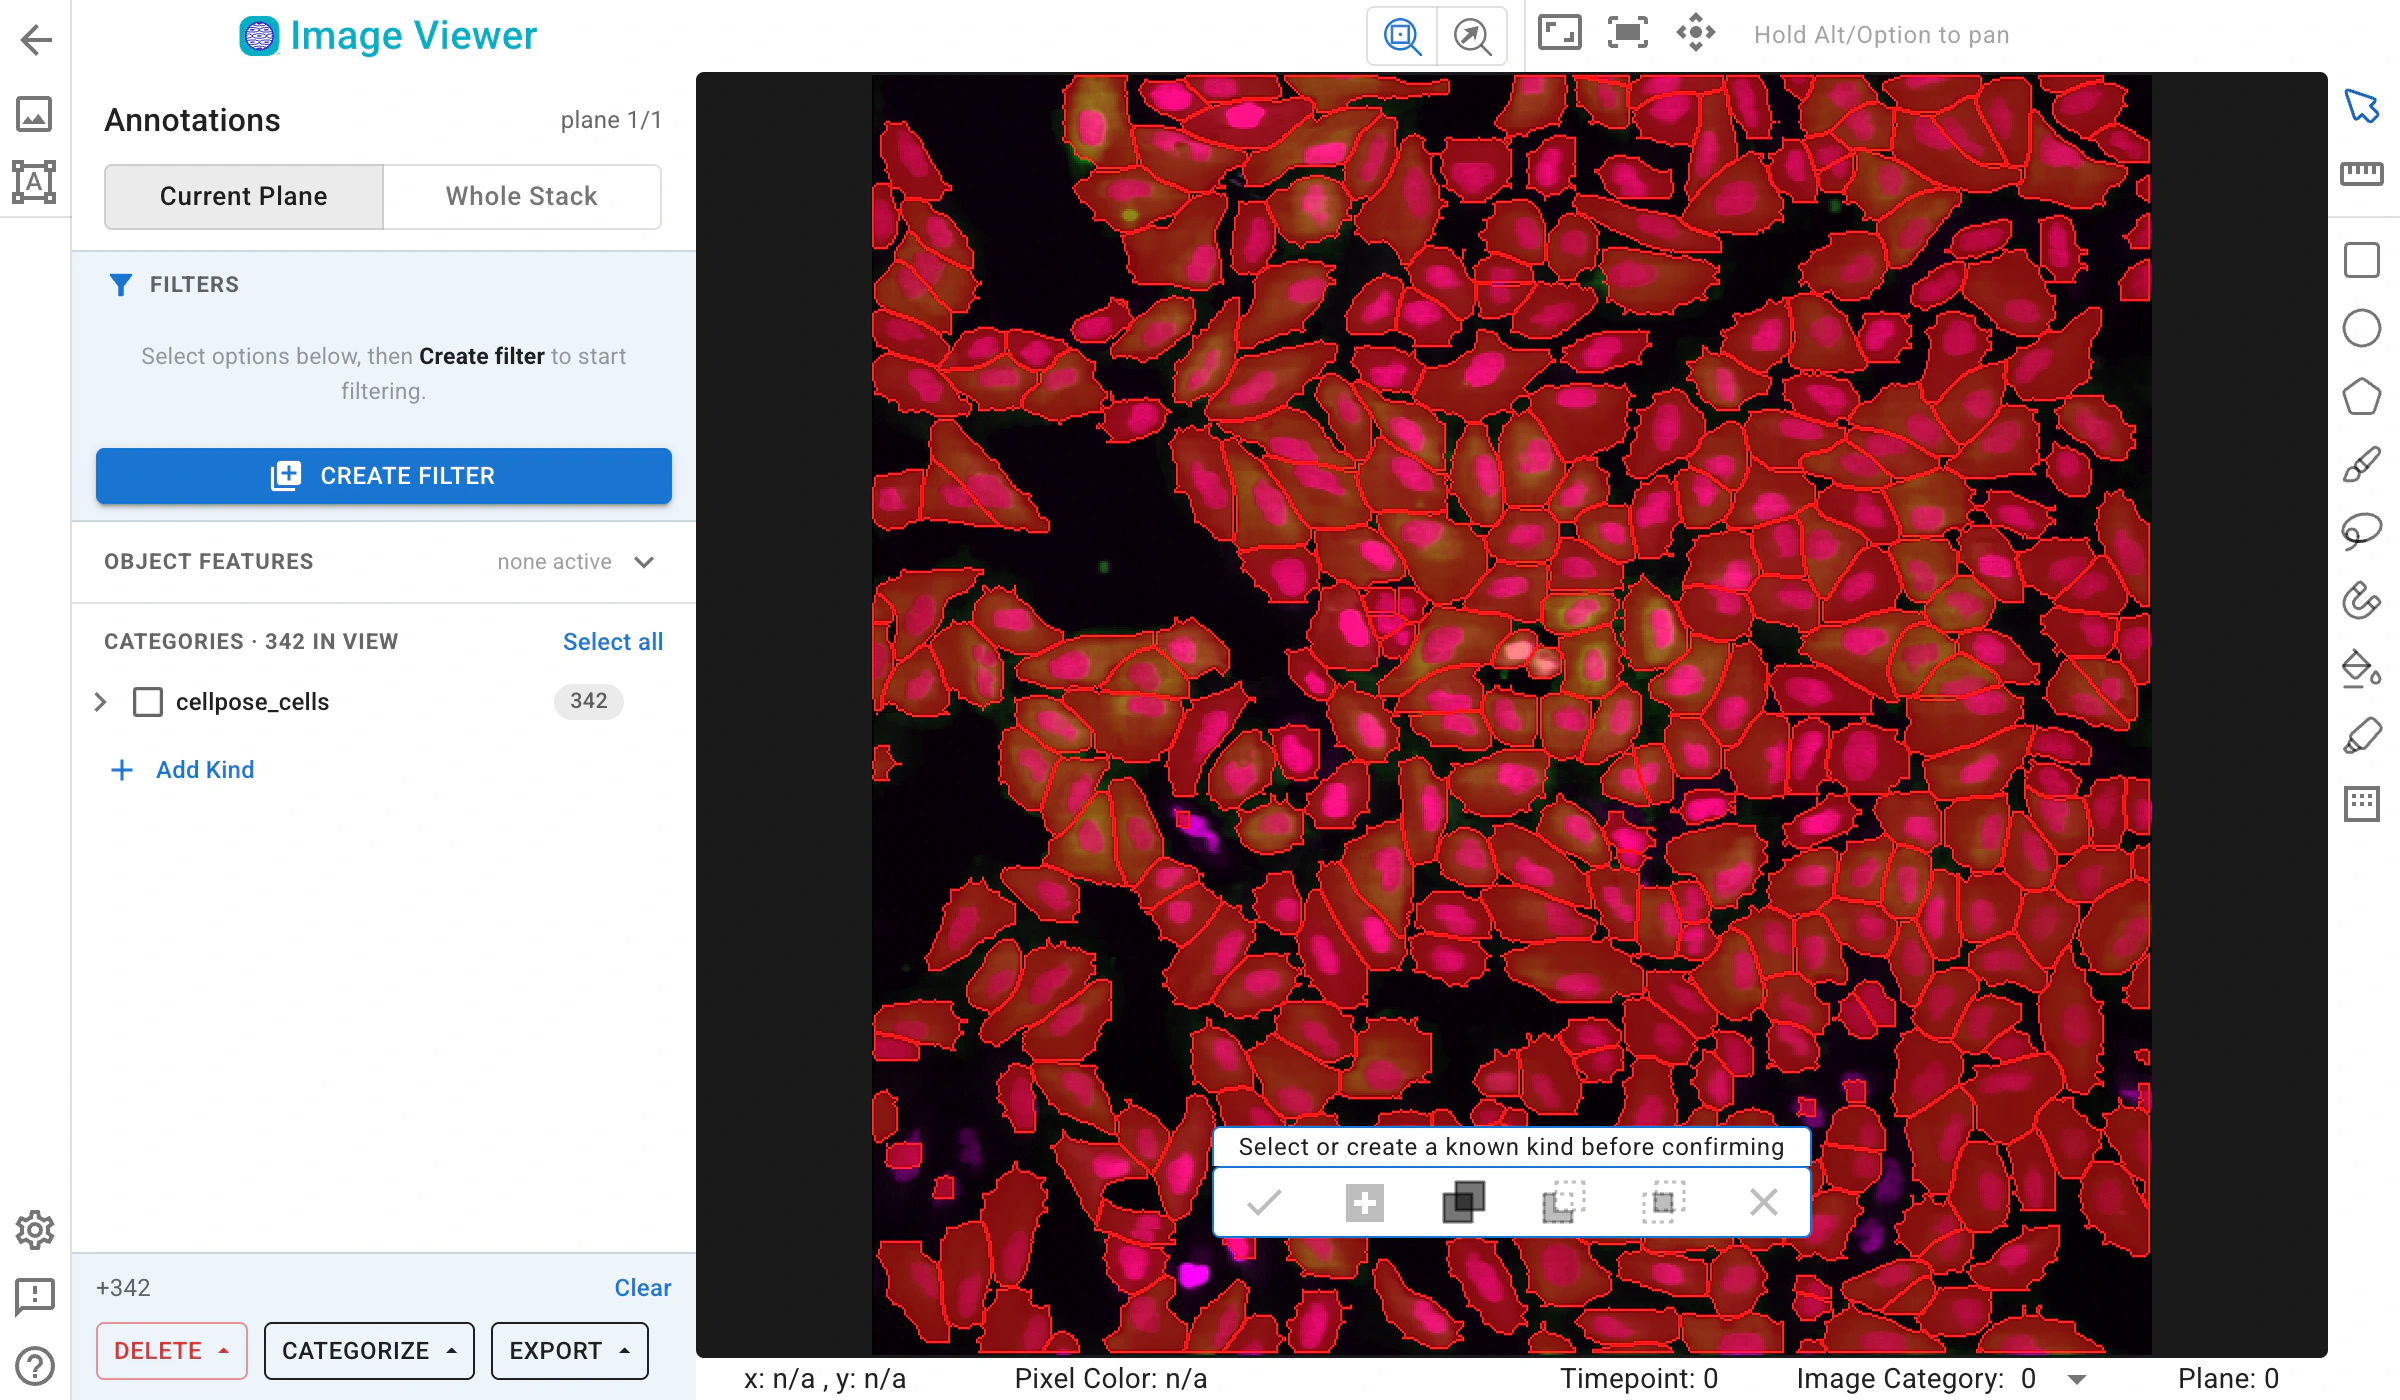Click the add-to-selection plus icon
The width and height of the screenshot is (2400, 1400).
click(1364, 1202)
